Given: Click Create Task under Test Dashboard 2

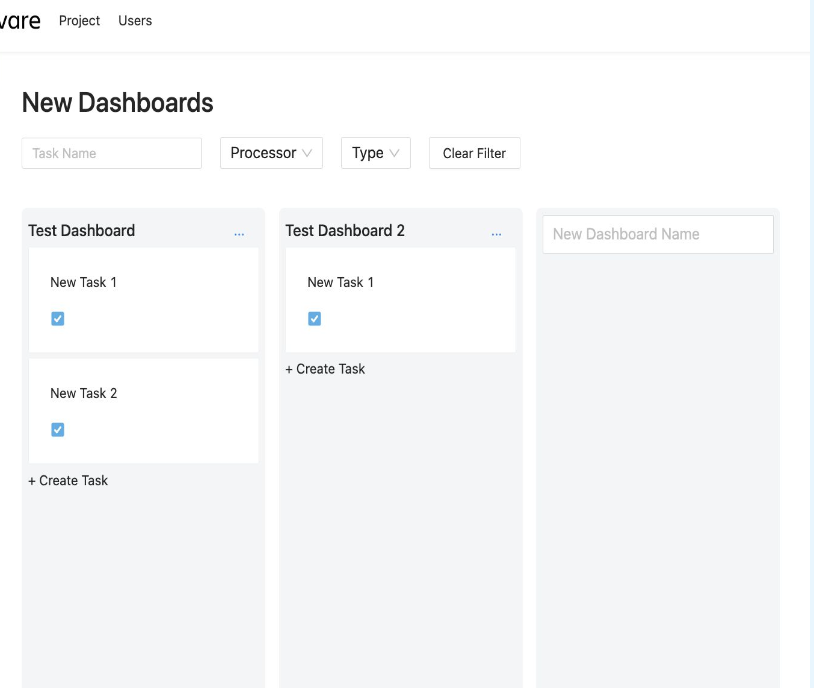Looking at the screenshot, I should (325, 369).
